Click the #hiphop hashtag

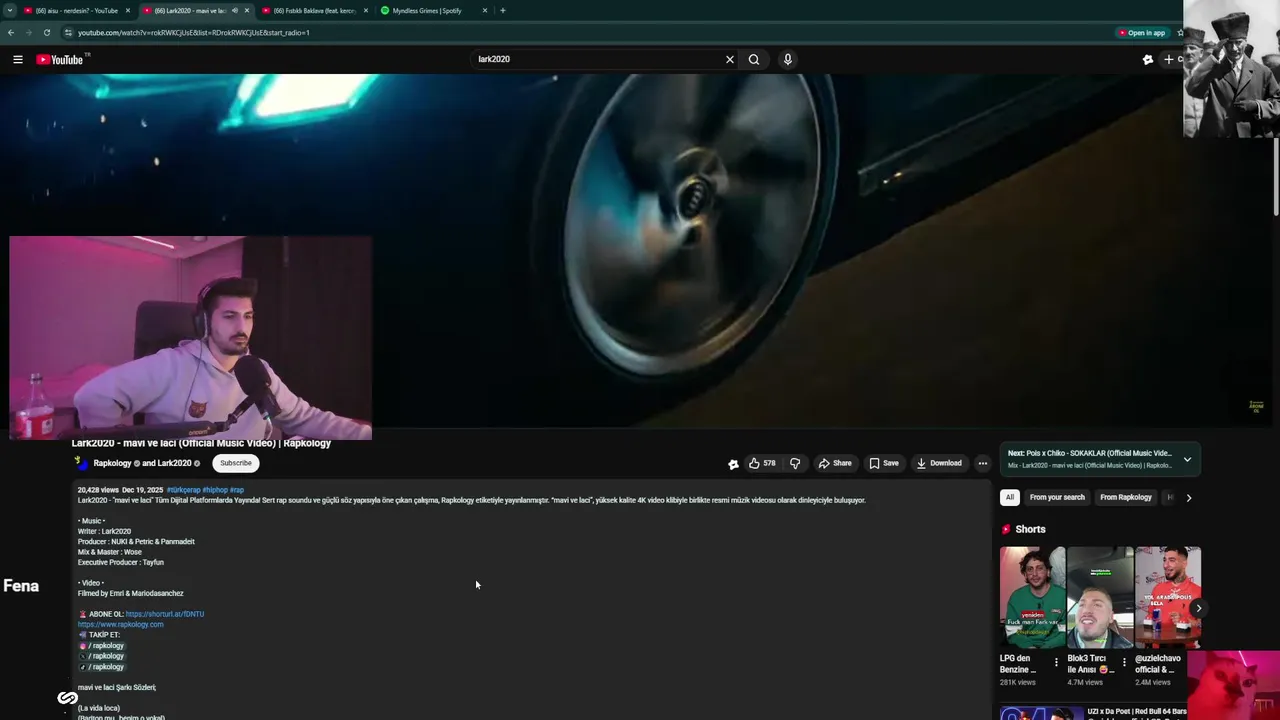tap(215, 490)
